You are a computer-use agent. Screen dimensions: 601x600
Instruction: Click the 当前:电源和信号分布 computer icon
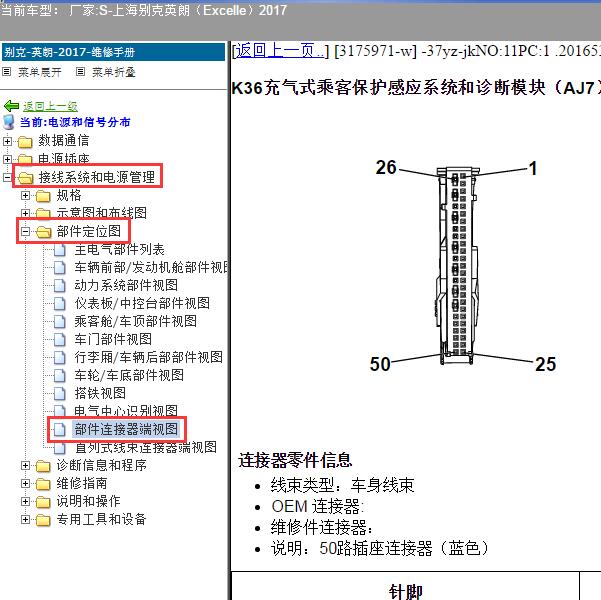pos(8,122)
